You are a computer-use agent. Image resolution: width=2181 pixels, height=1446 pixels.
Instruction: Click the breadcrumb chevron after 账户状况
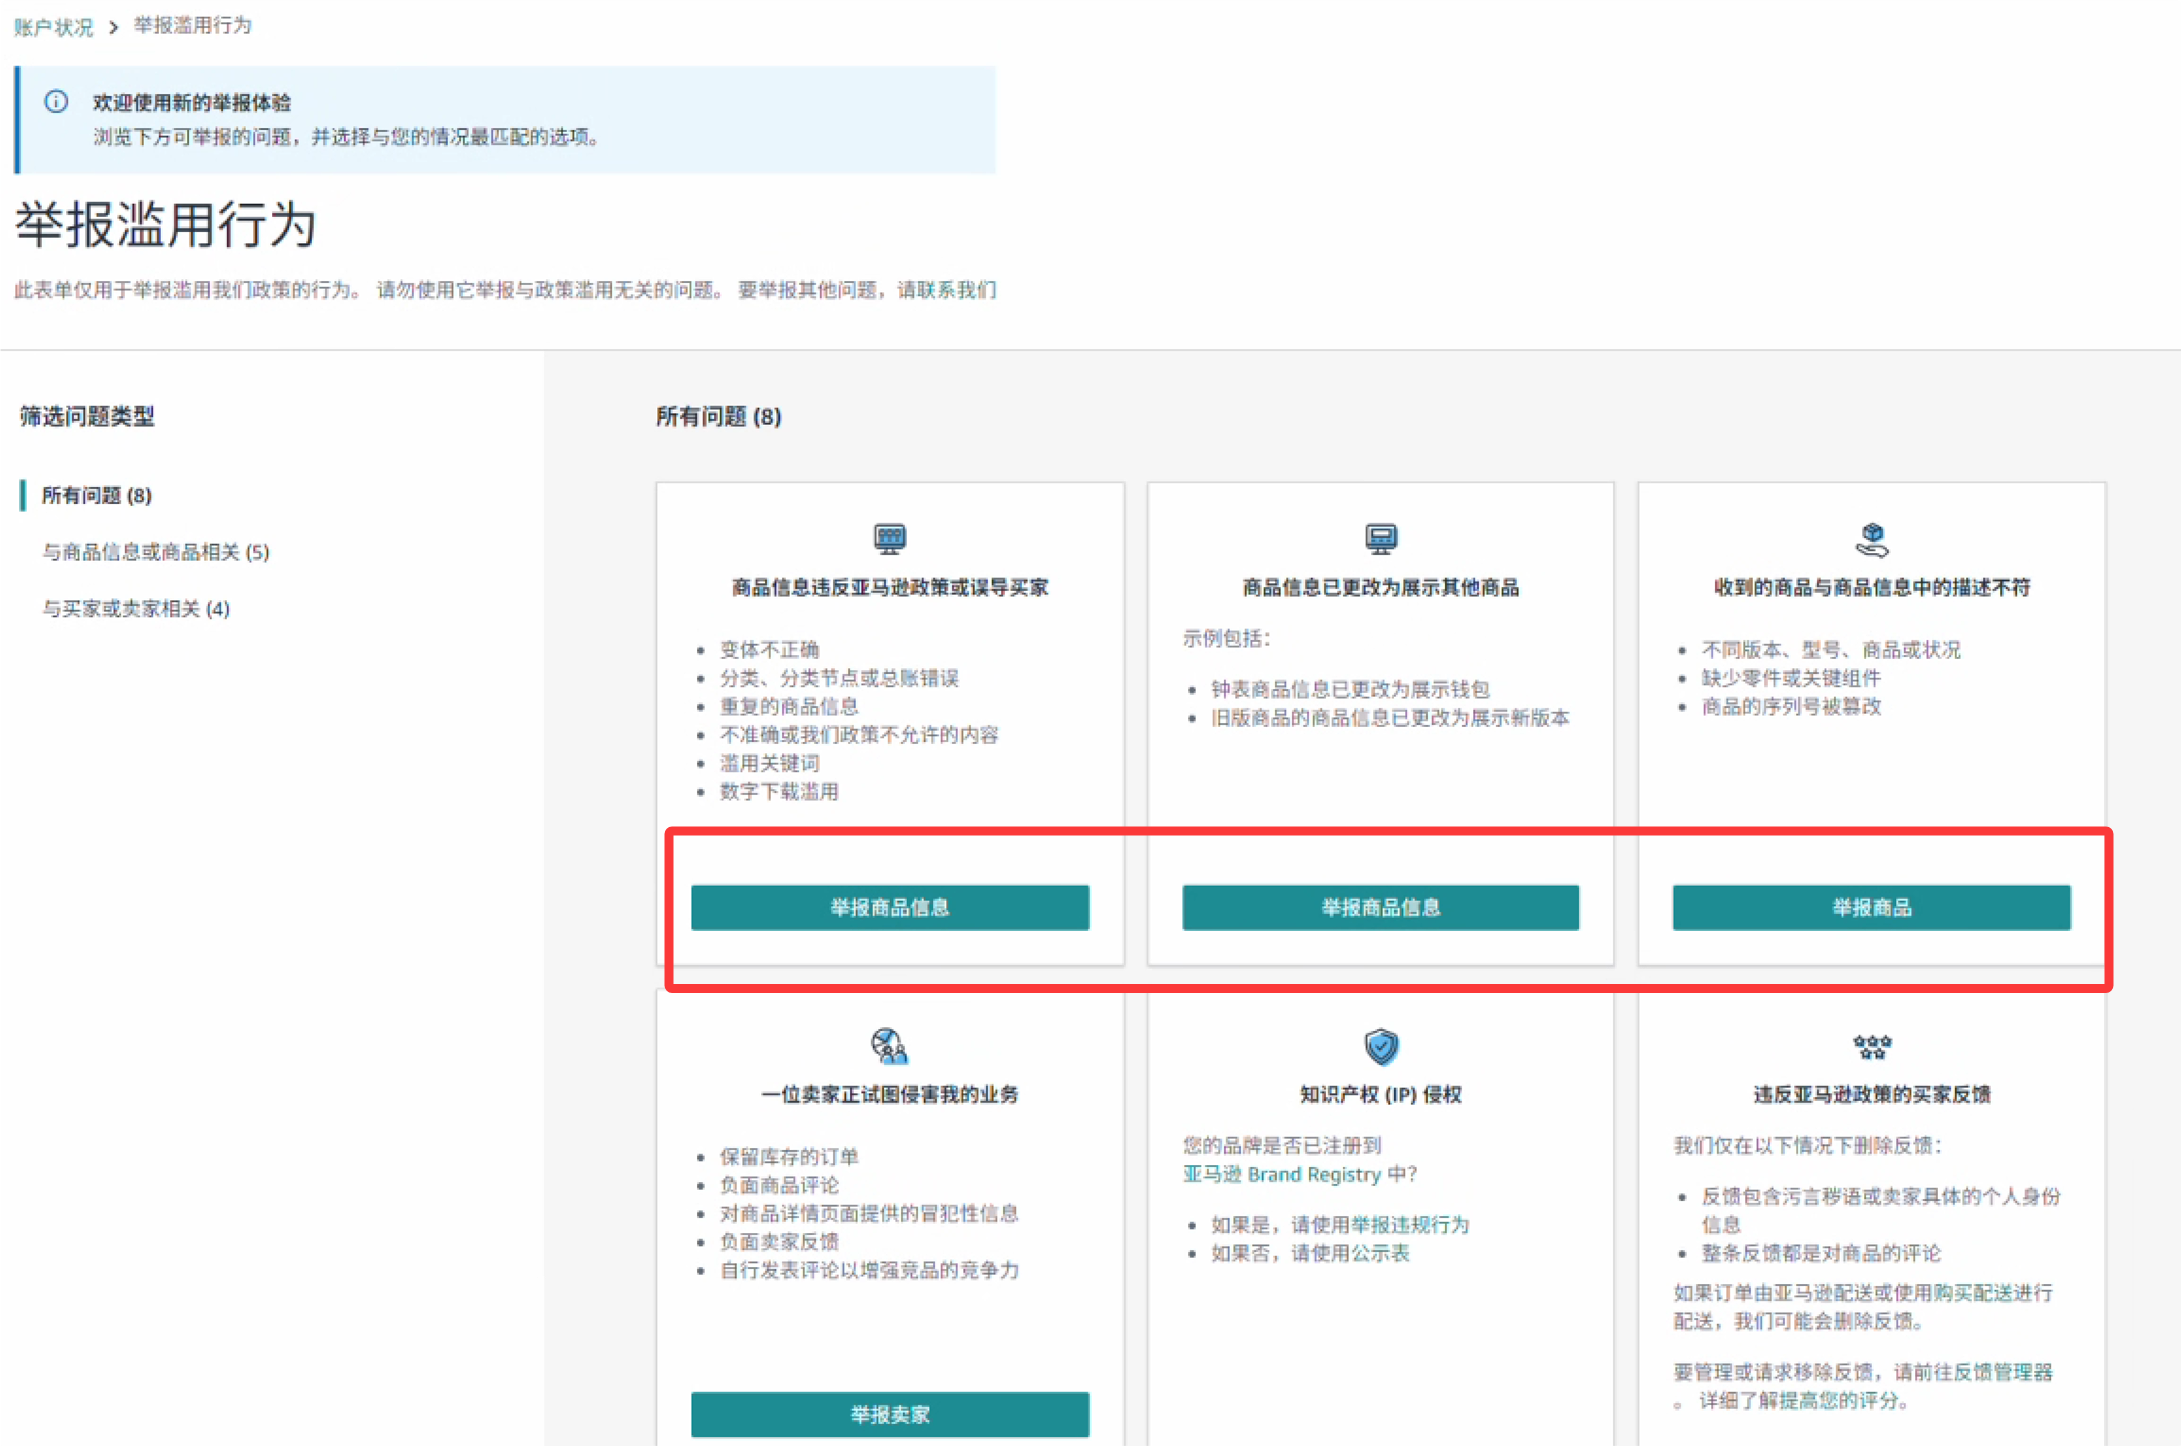[113, 27]
